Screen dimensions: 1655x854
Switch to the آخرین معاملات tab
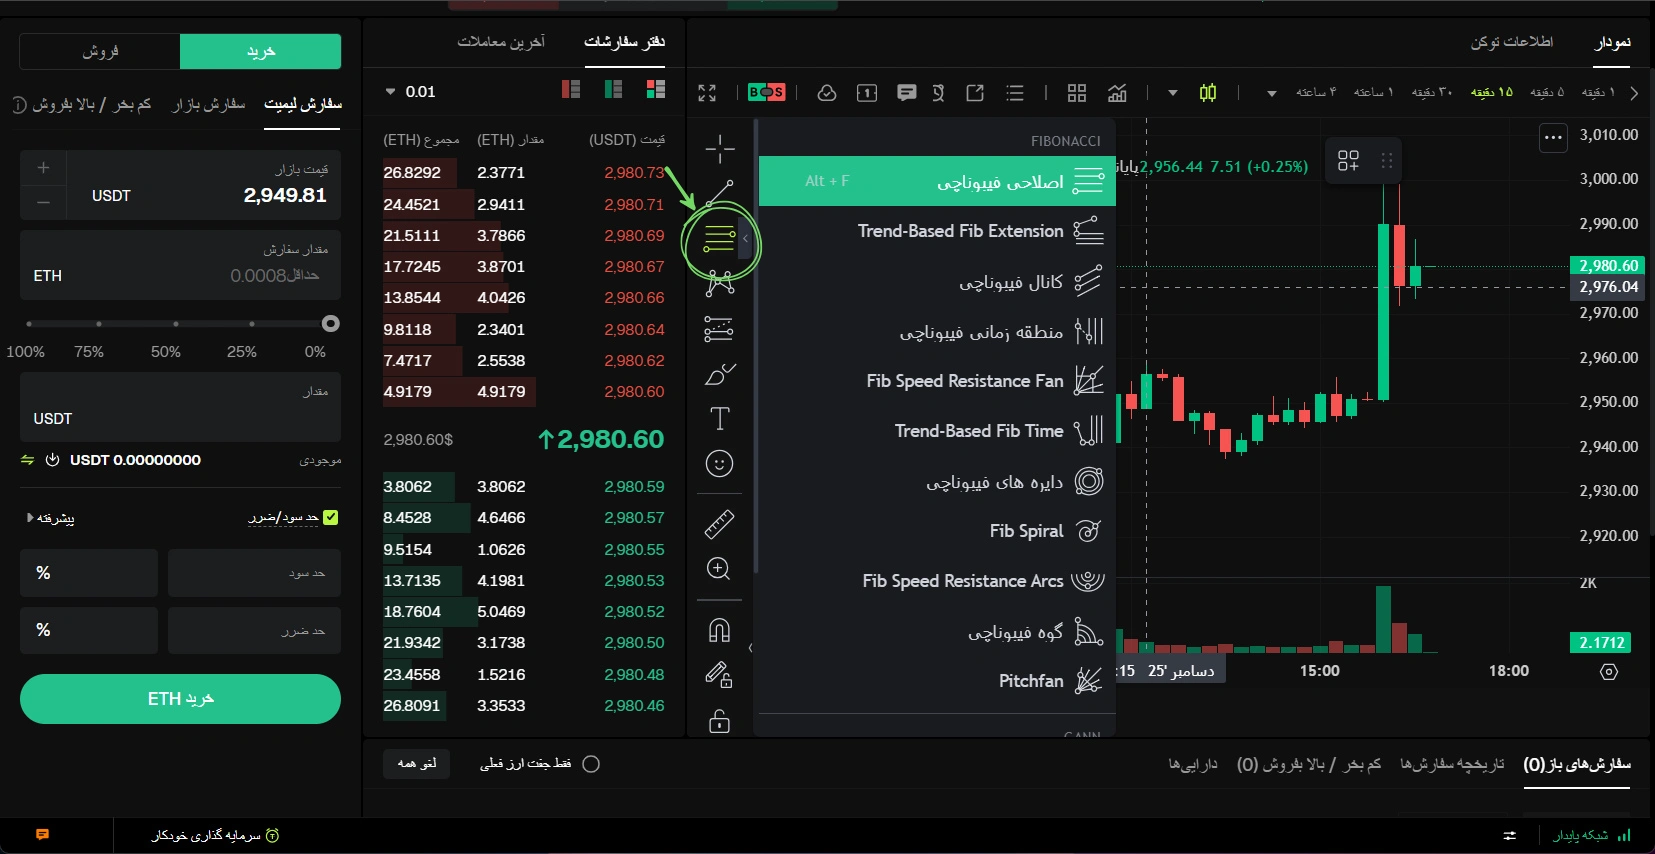pyautogui.click(x=501, y=41)
